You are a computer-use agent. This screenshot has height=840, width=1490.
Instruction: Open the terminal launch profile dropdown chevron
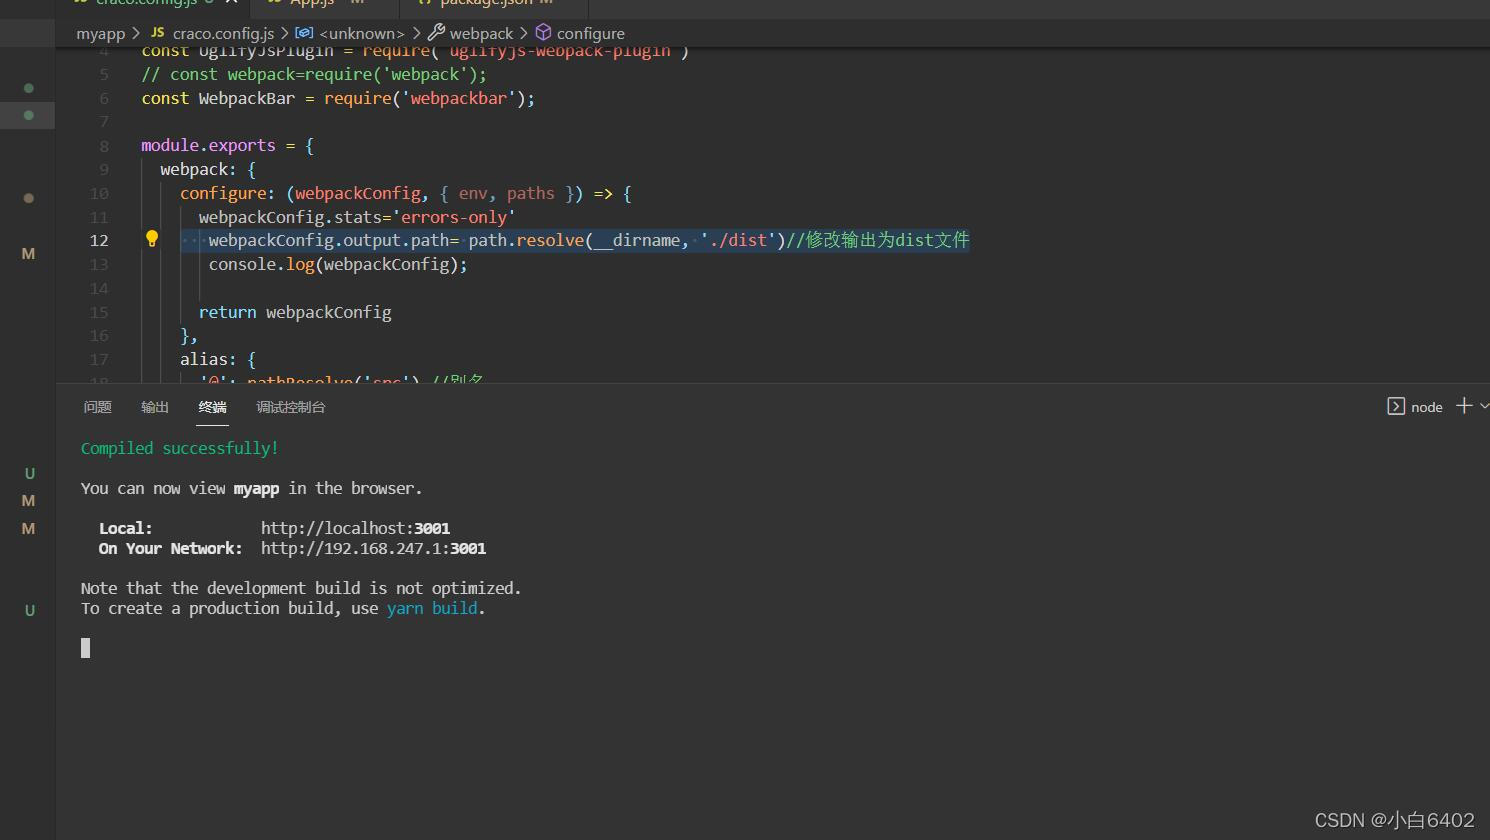point(1484,406)
